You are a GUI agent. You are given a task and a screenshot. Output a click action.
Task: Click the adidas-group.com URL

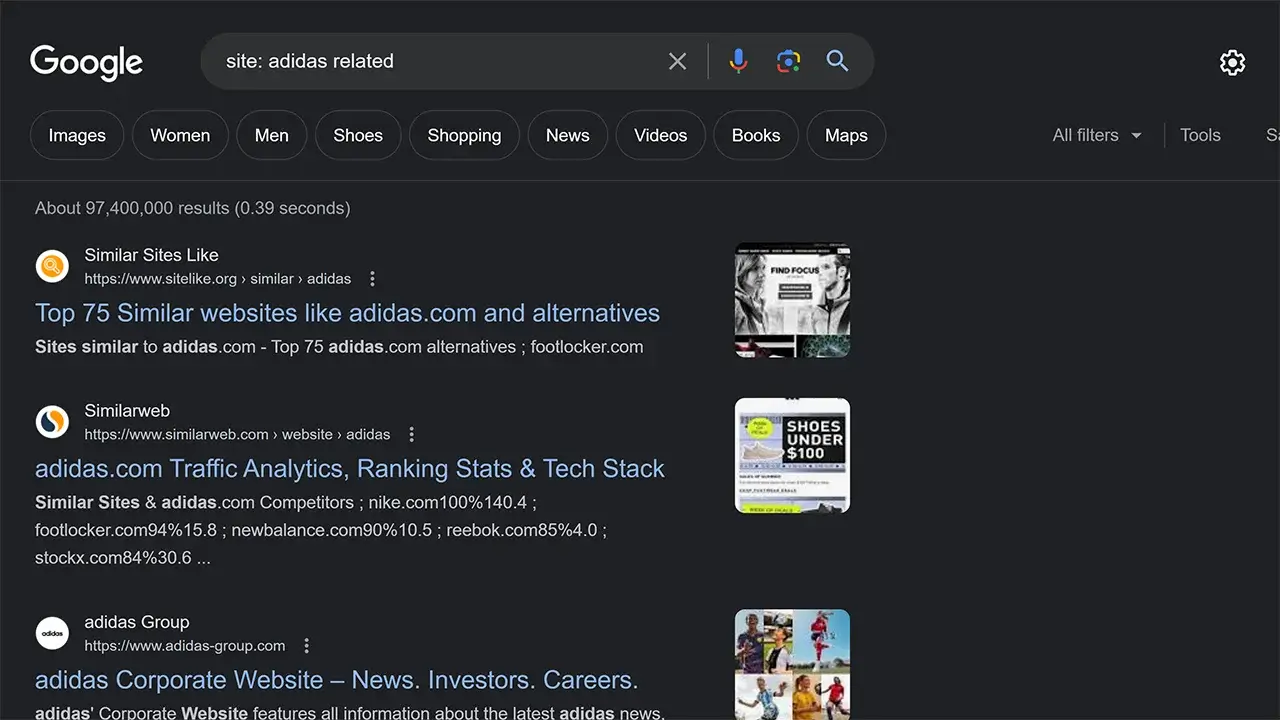(x=185, y=646)
